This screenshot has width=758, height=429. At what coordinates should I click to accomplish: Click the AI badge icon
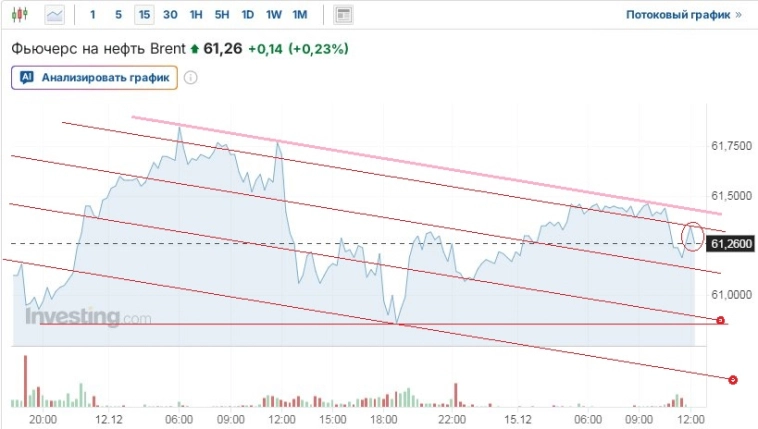[27, 77]
